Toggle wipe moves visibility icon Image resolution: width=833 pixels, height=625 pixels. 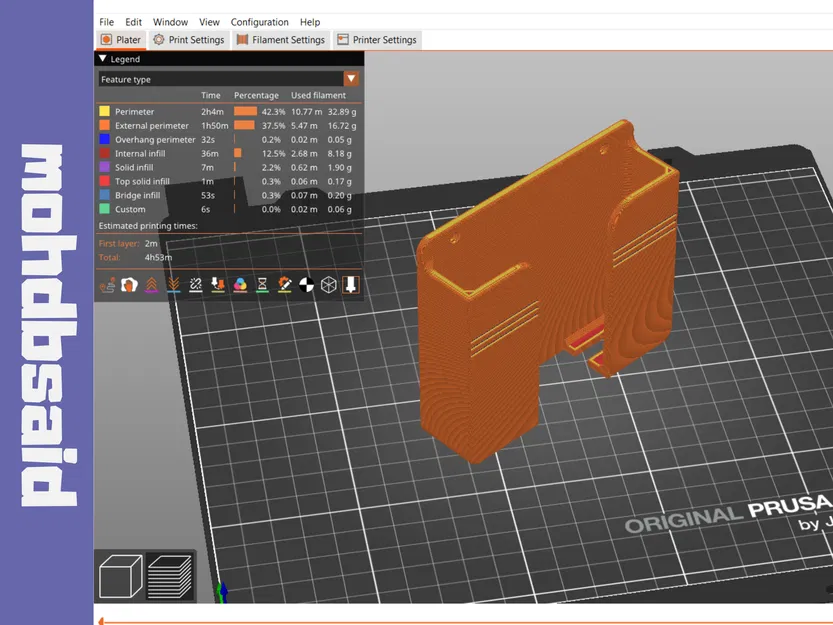(129, 285)
